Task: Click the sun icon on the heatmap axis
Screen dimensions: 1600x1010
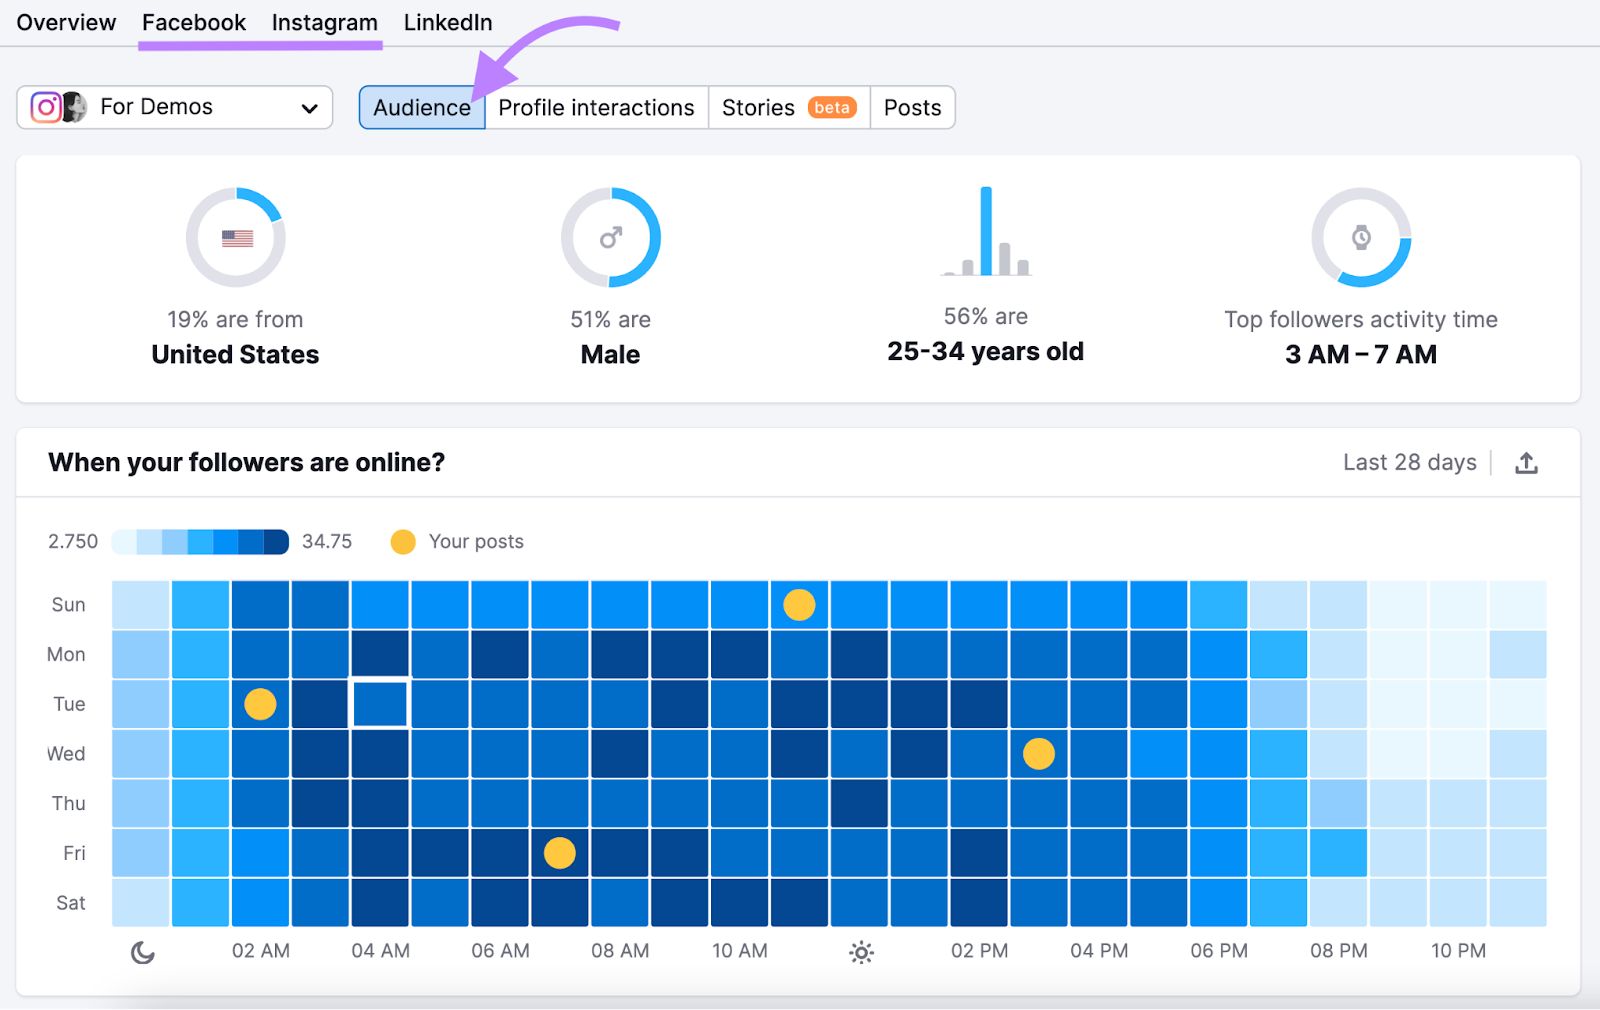Action: pos(861,951)
